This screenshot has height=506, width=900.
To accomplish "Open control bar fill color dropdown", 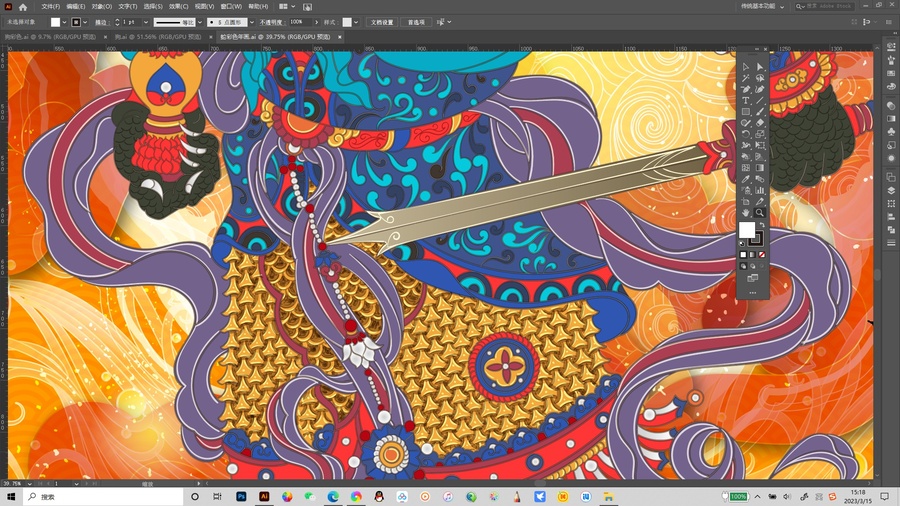I will tap(64, 22).
